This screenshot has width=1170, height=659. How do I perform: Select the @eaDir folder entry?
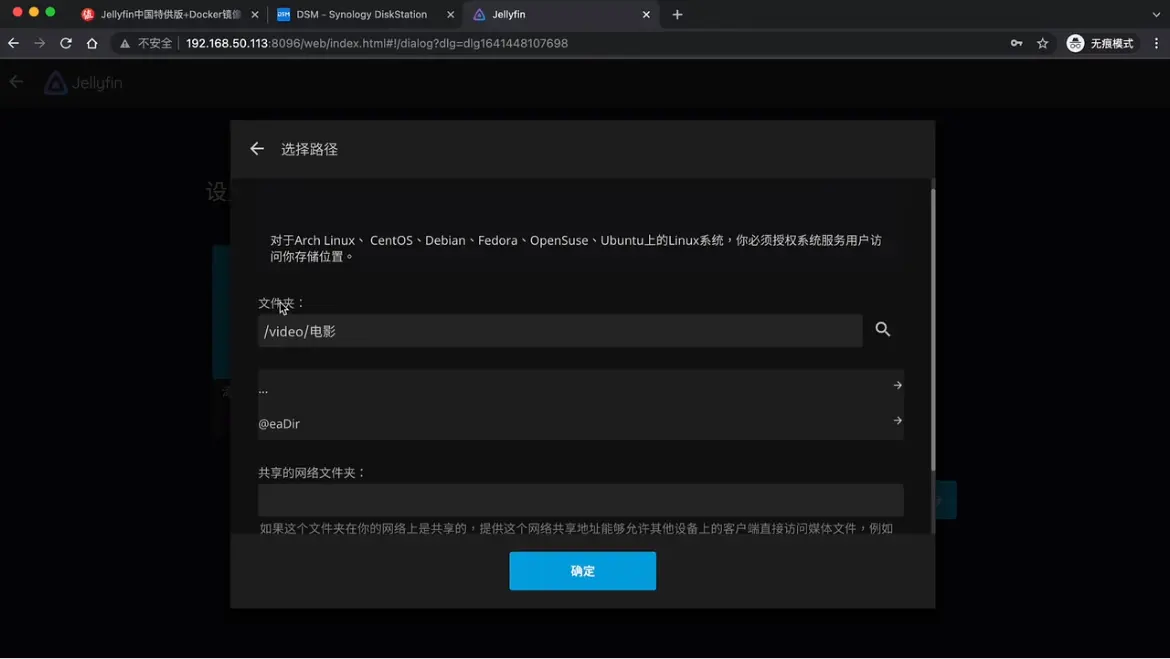280,423
